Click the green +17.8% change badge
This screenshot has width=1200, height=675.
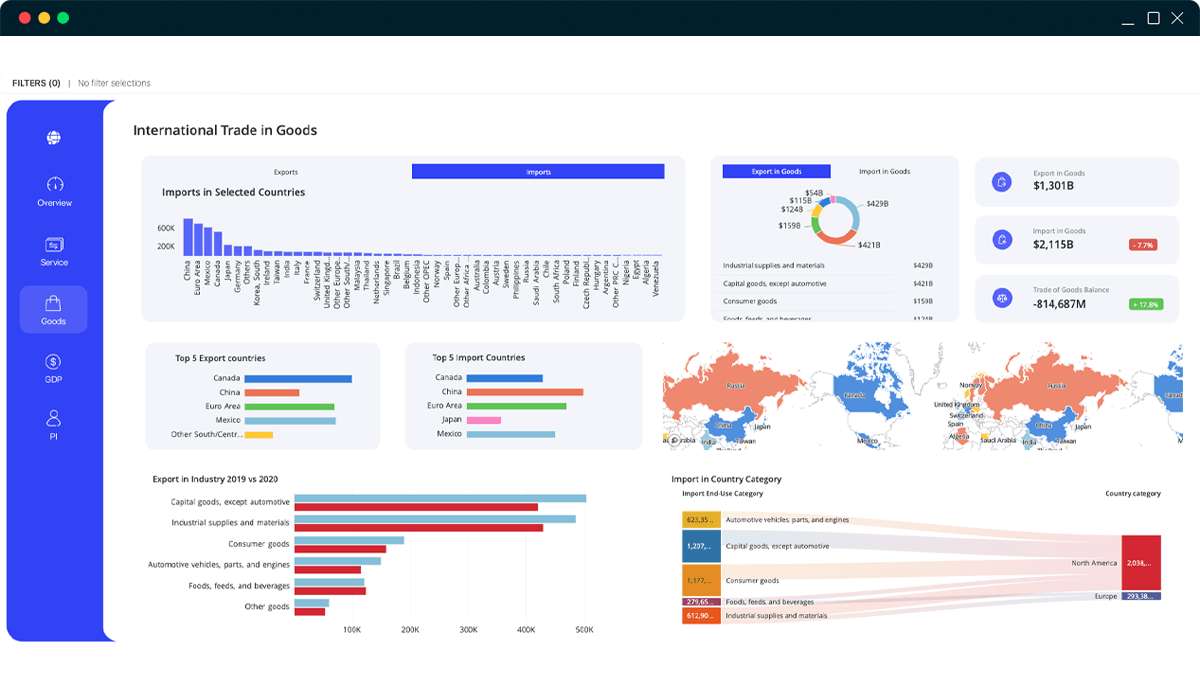(1144, 304)
